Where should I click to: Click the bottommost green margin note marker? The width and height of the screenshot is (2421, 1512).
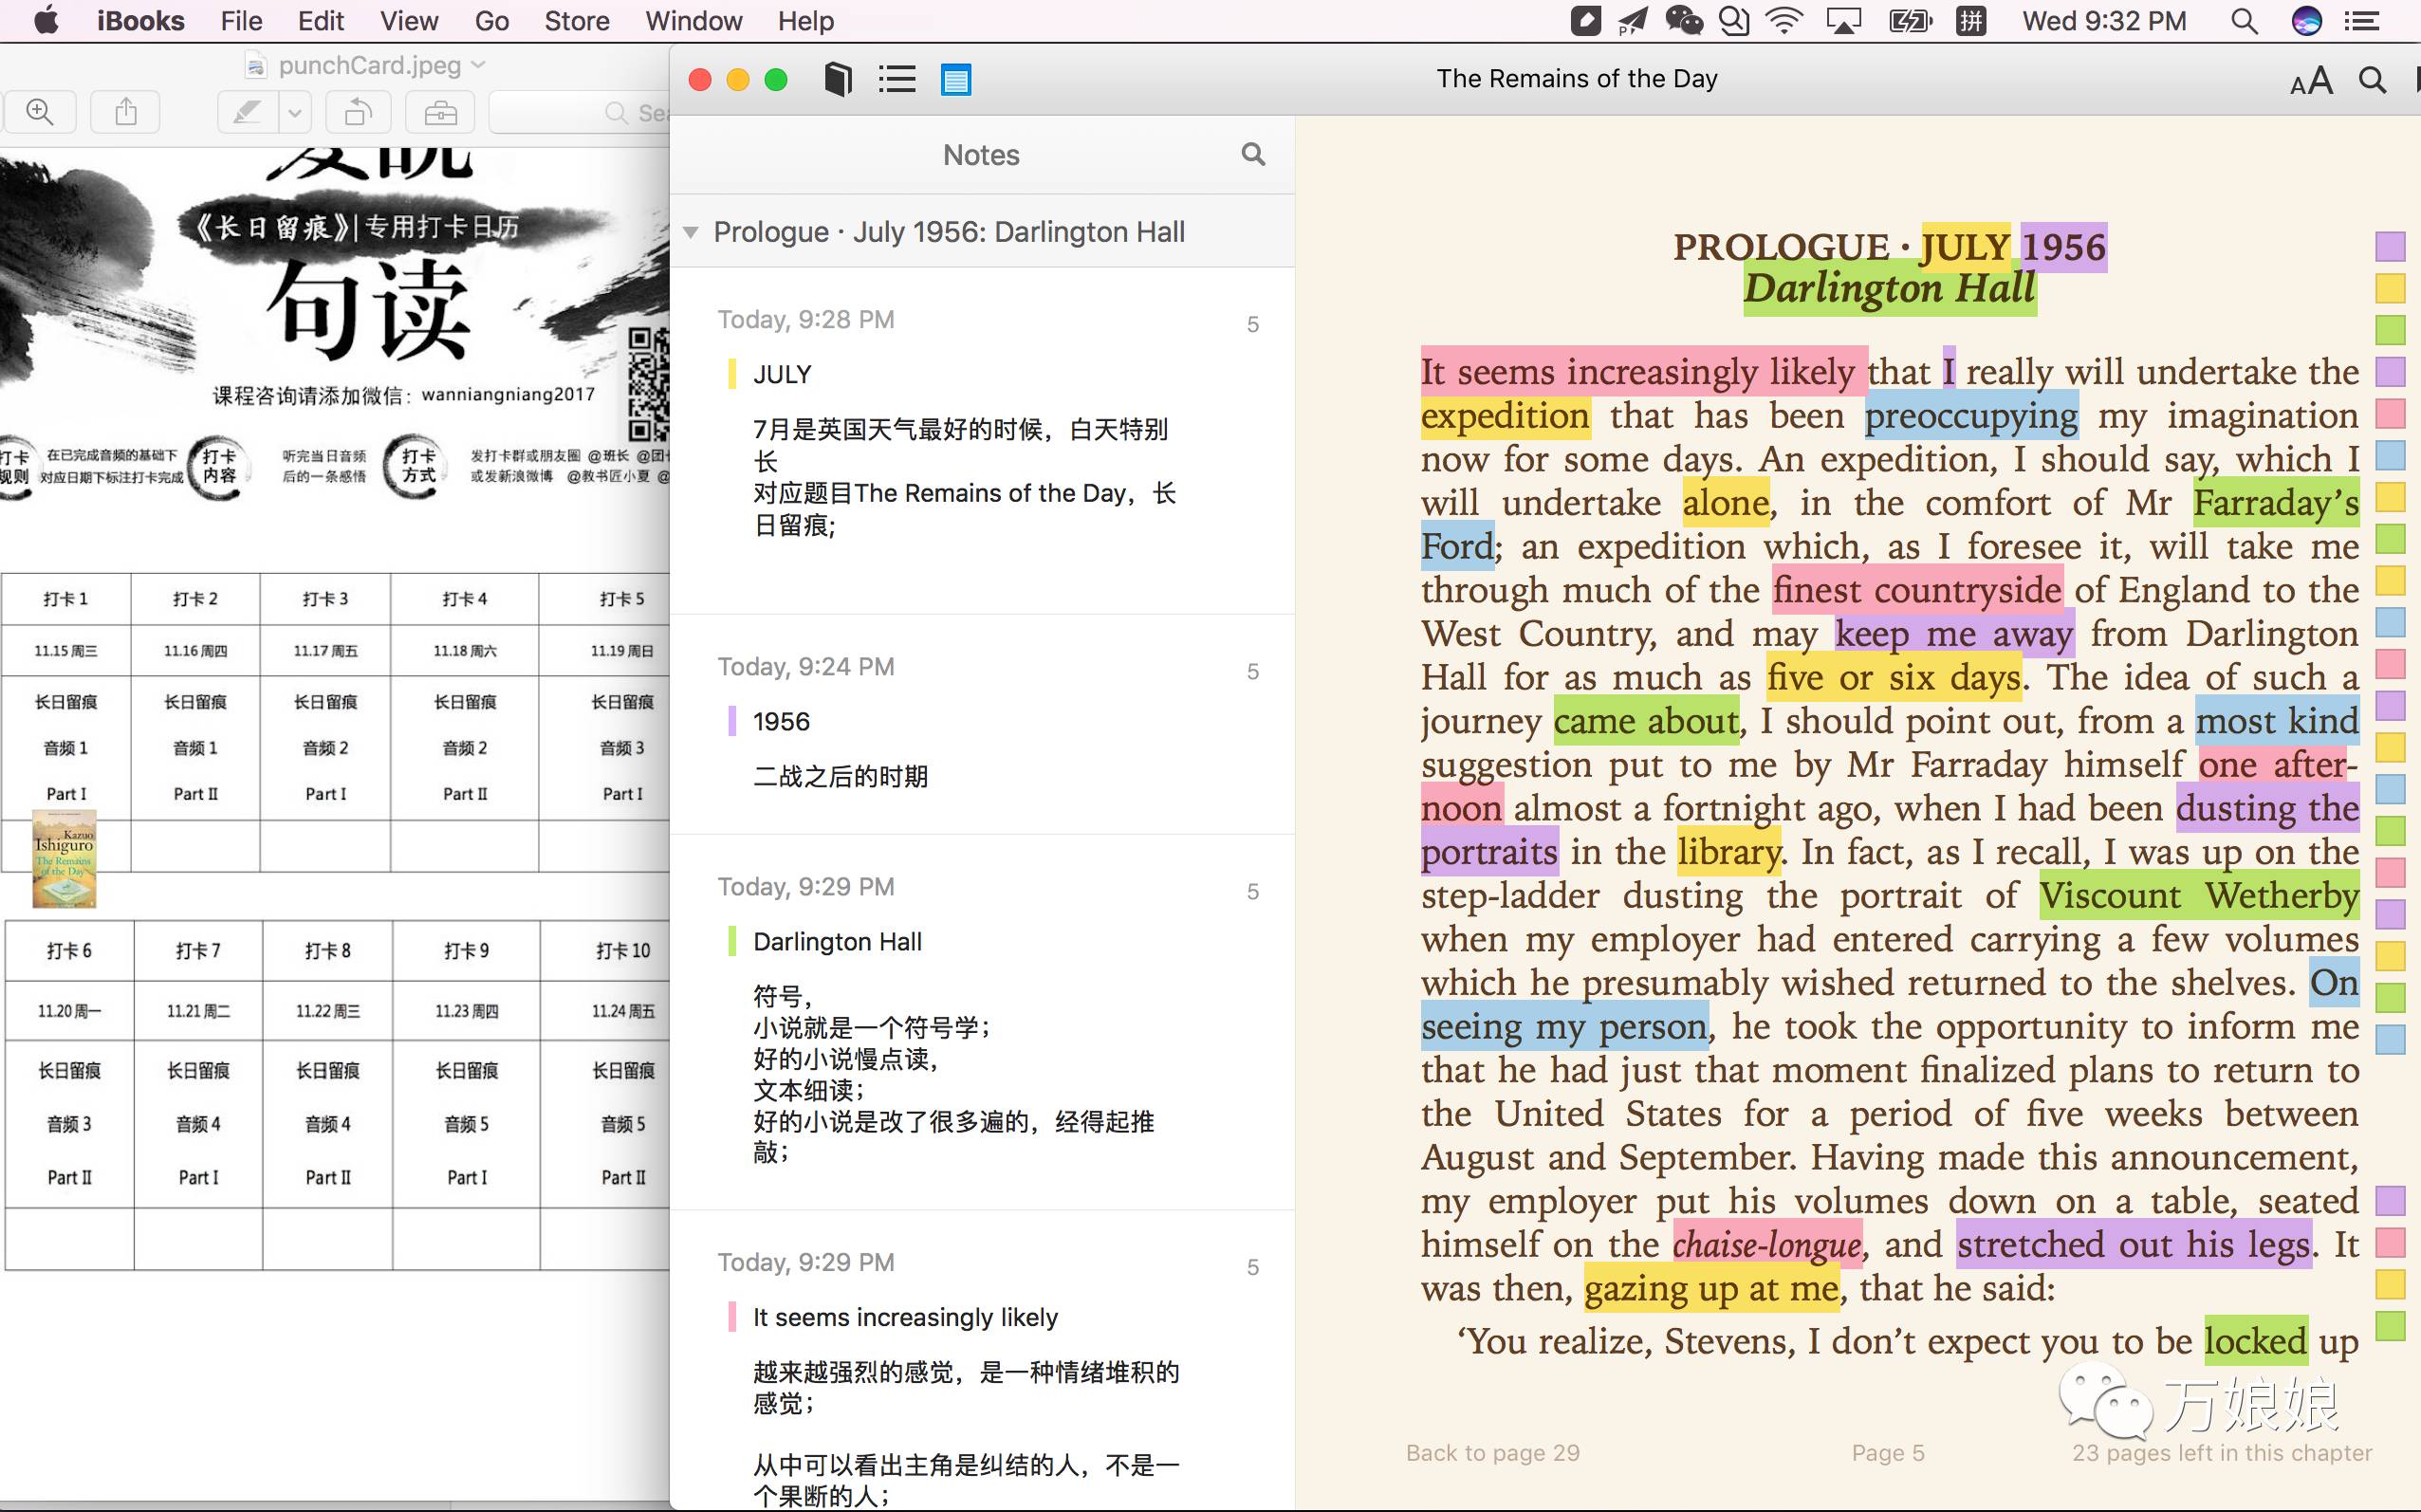pyautogui.click(x=2390, y=1325)
